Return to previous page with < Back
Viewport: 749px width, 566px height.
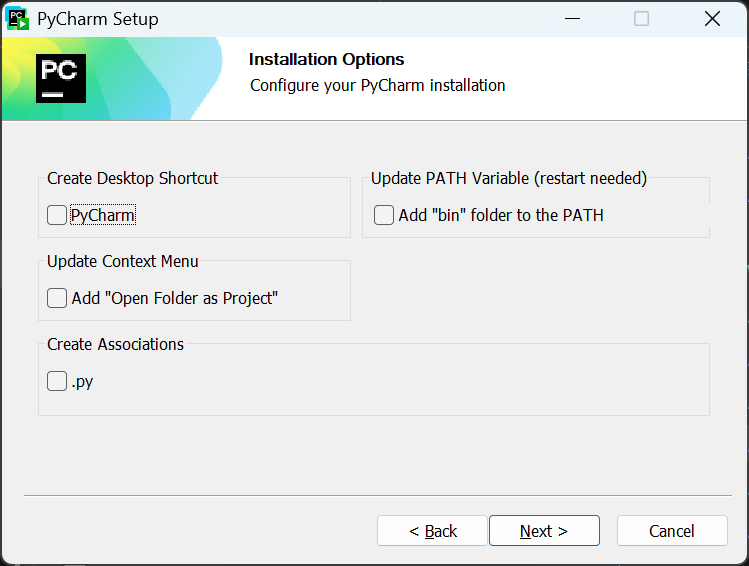432,531
